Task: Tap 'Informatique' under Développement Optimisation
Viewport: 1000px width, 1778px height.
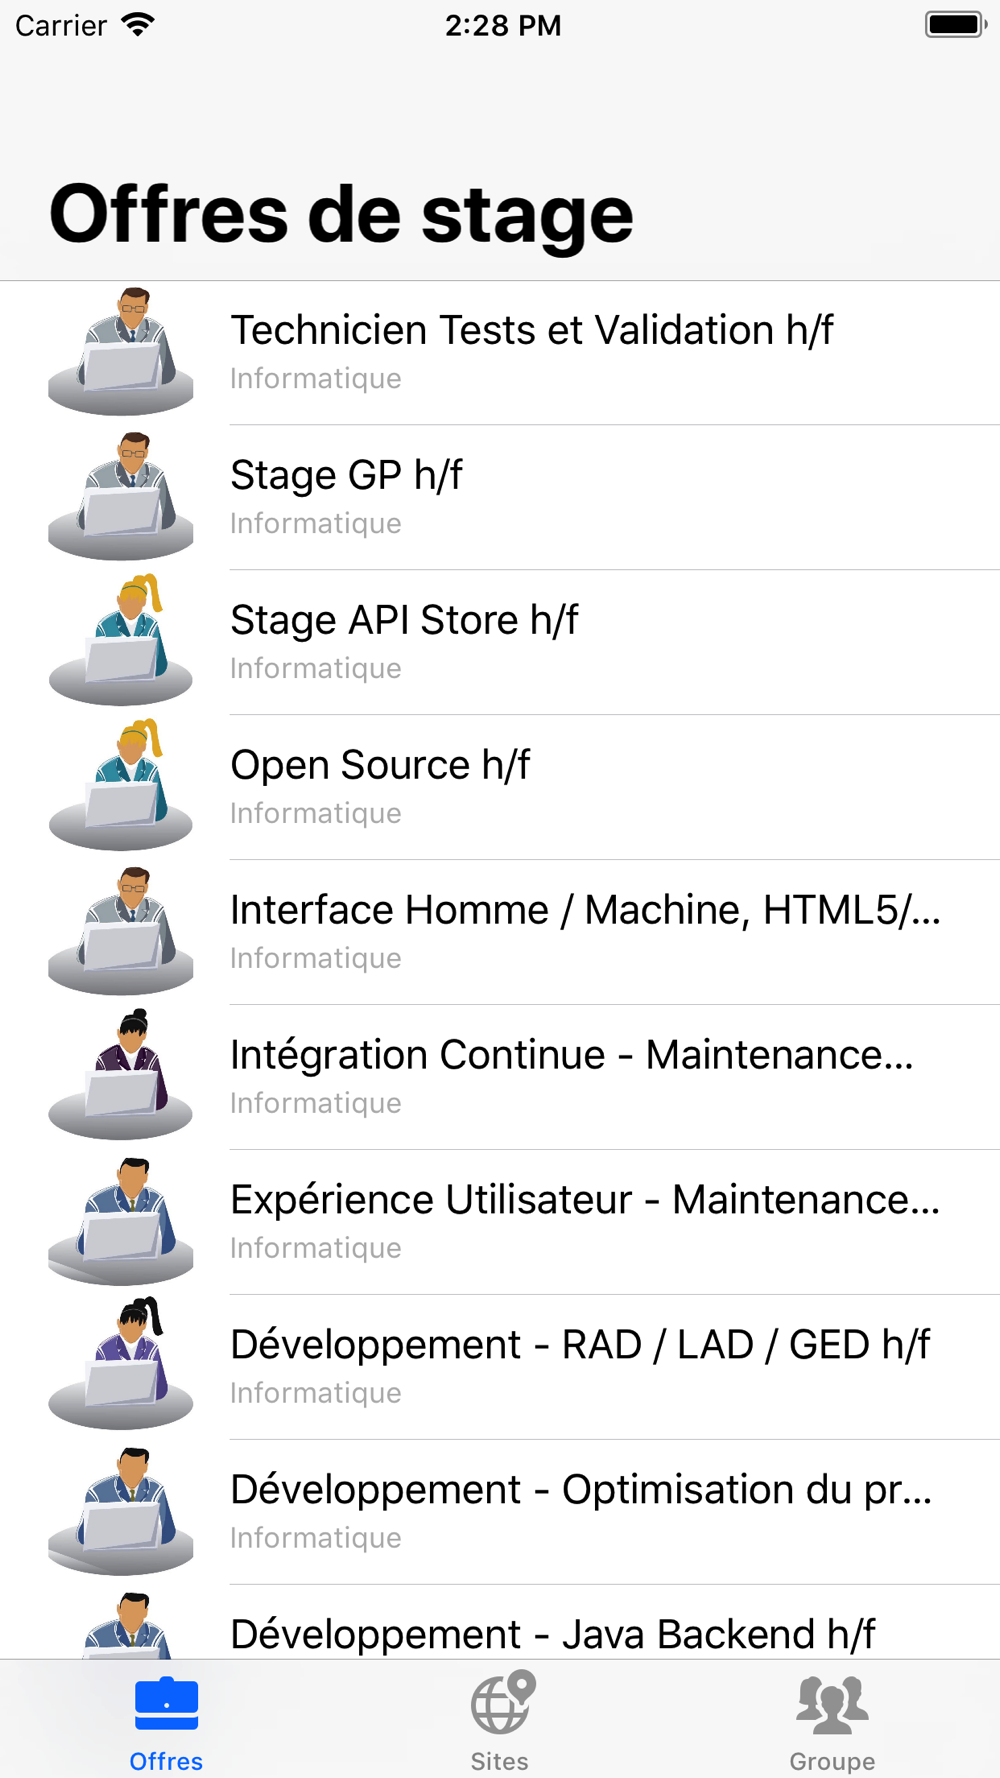Action: pos(316,1539)
